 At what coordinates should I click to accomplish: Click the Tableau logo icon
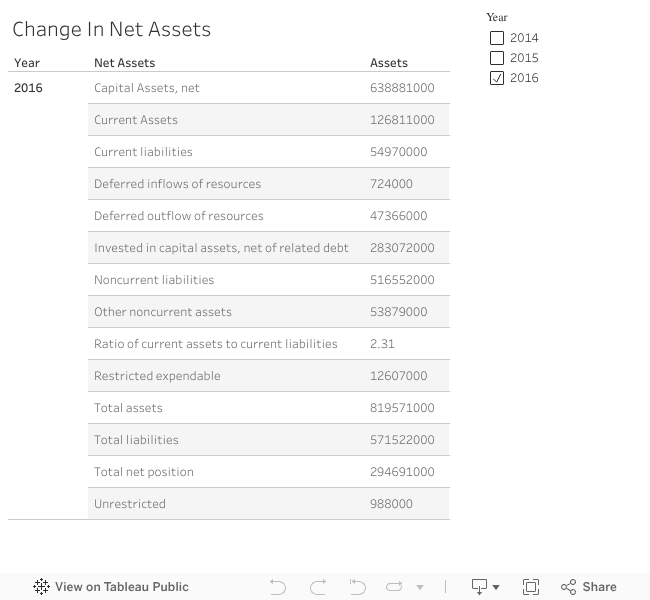click(x=41, y=587)
